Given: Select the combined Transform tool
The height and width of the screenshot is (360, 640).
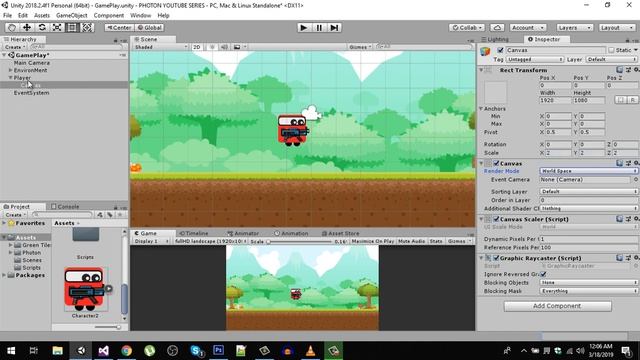Looking at the screenshot, I should click(87, 27).
